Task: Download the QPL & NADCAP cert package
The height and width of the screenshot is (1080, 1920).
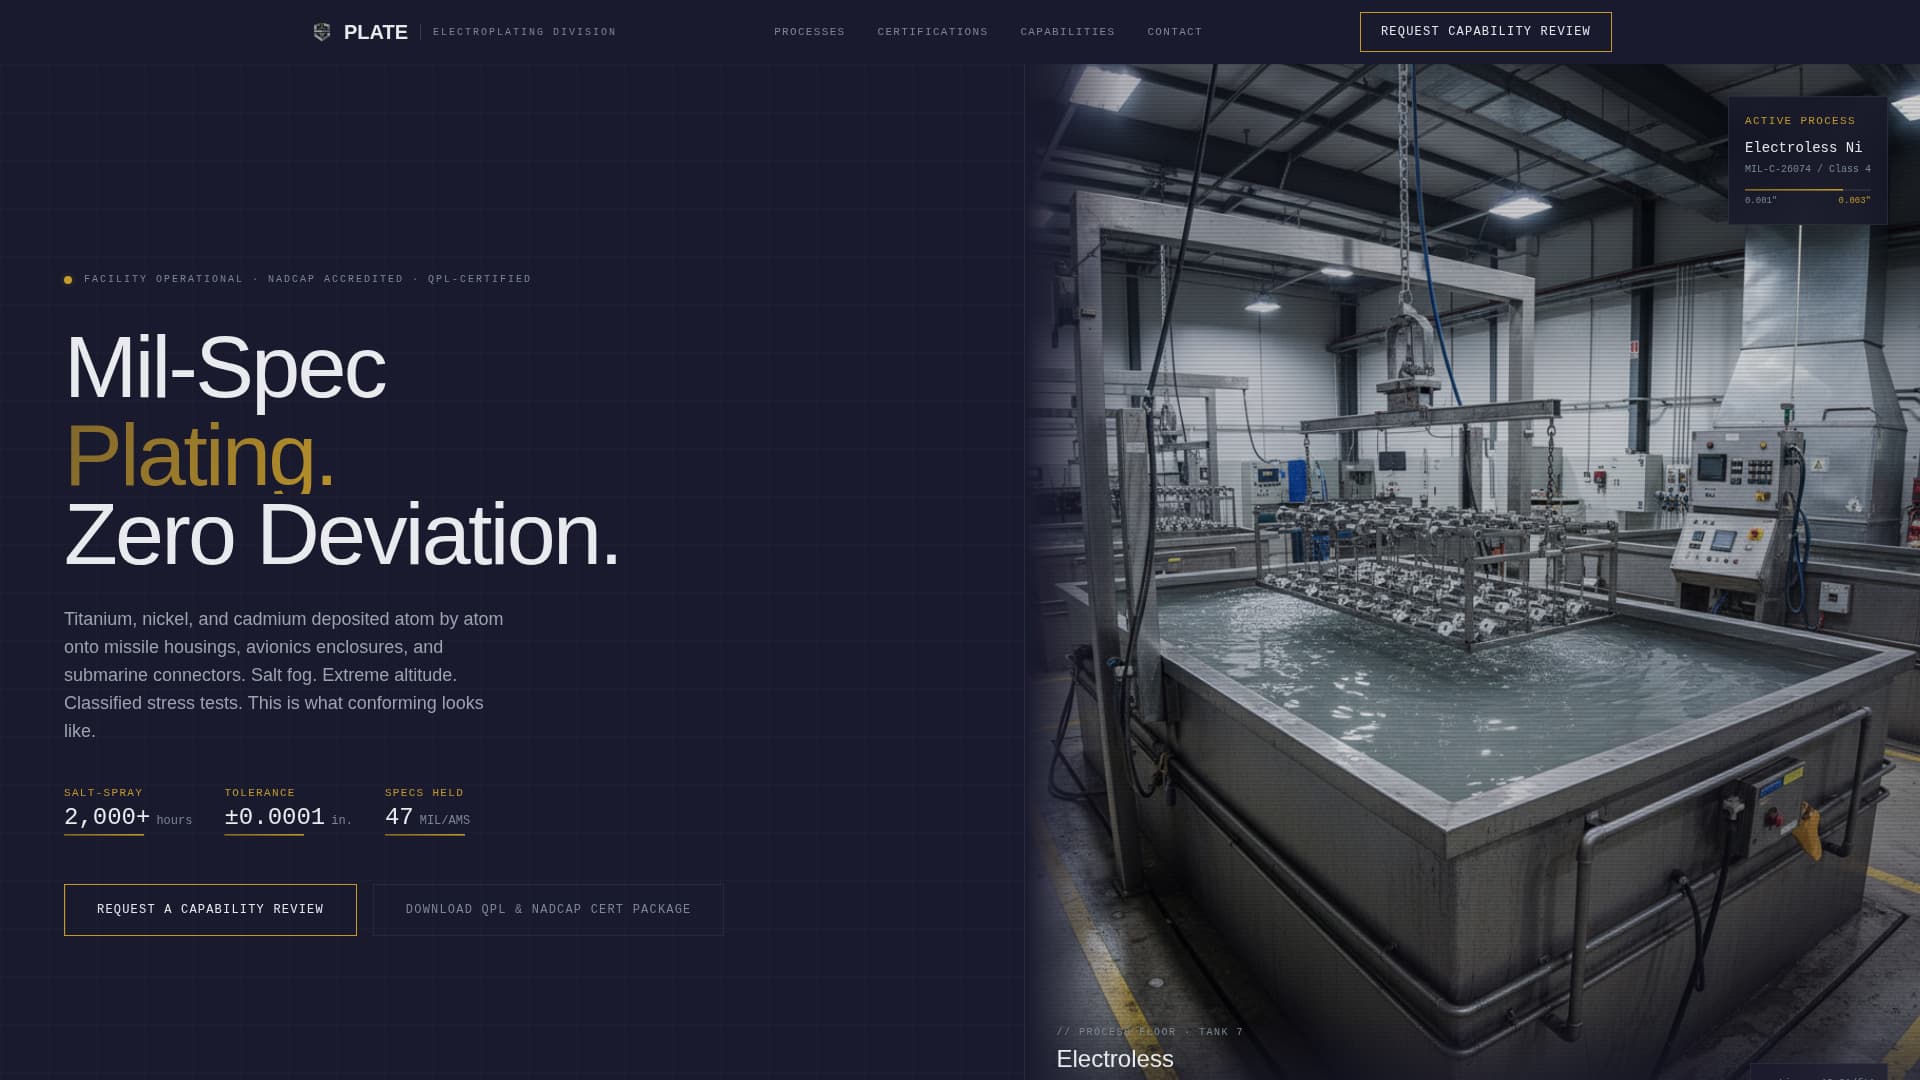Action: point(547,909)
